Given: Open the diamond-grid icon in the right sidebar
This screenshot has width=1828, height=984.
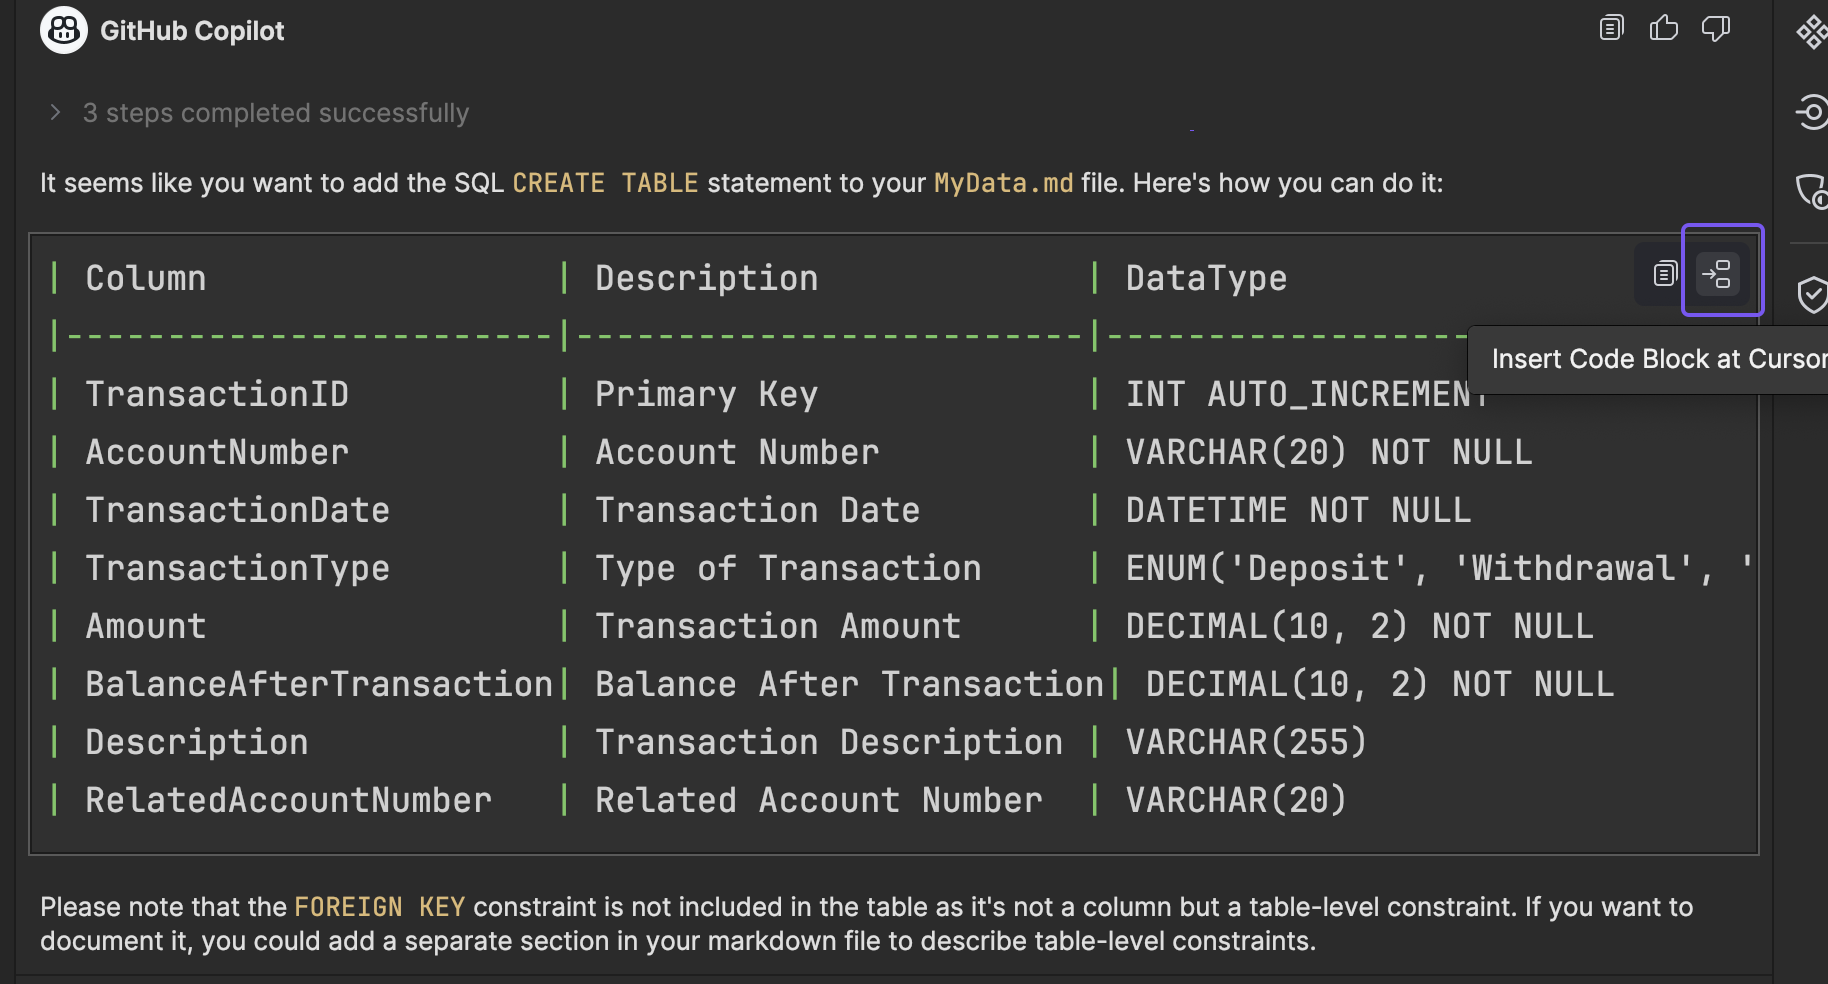Looking at the screenshot, I should [x=1812, y=32].
